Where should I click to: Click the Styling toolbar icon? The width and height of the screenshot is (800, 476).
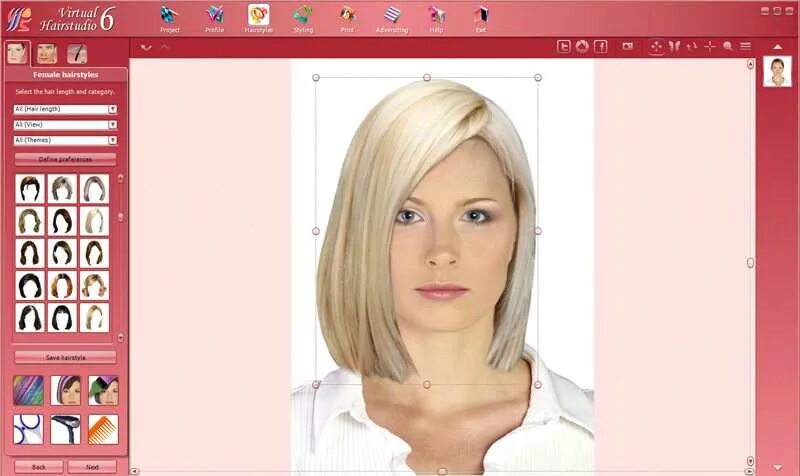point(302,18)
